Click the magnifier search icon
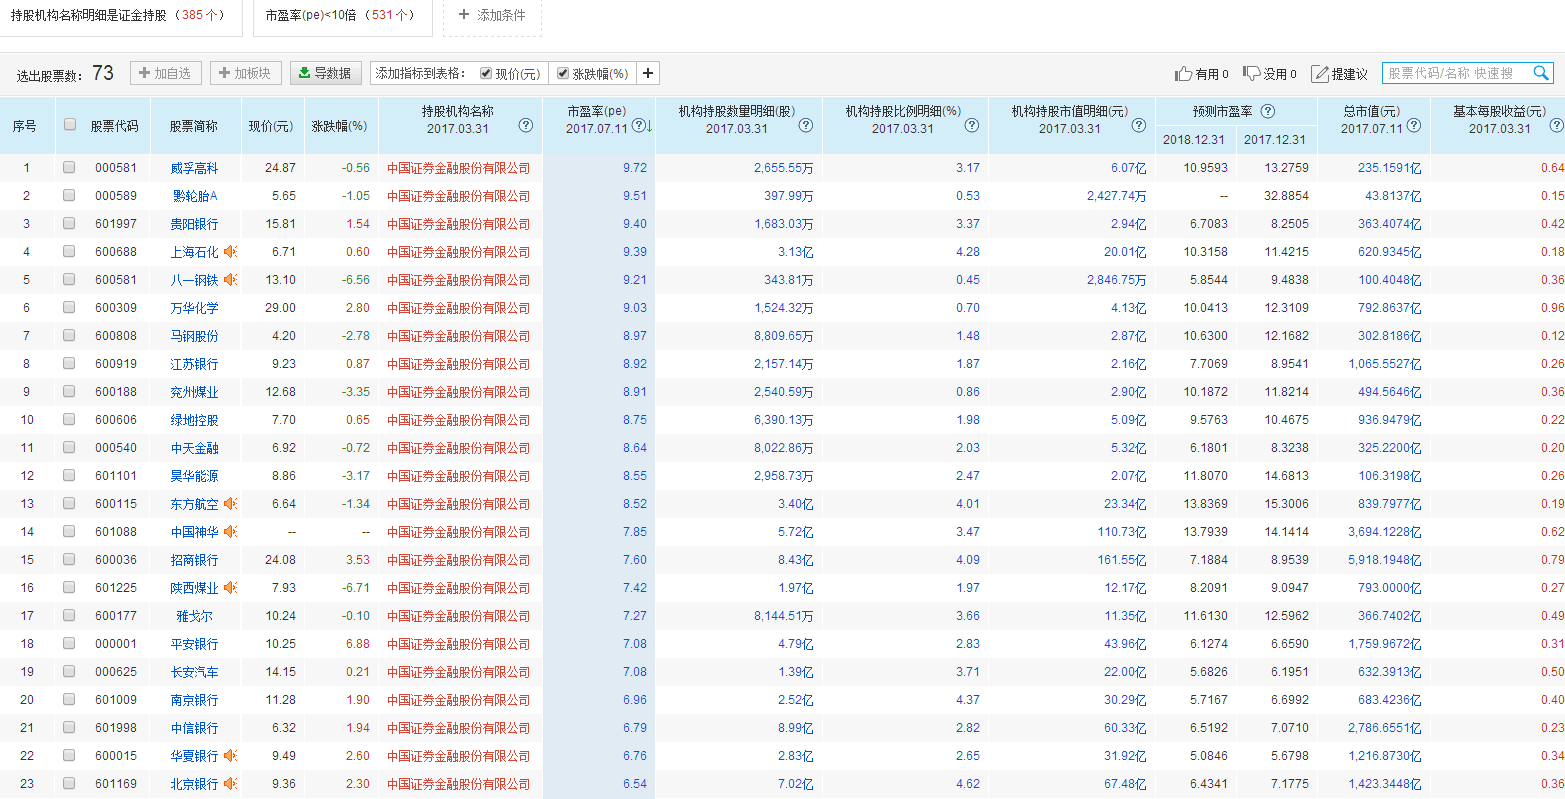1565x799 pixels. tap(1541, 73)
